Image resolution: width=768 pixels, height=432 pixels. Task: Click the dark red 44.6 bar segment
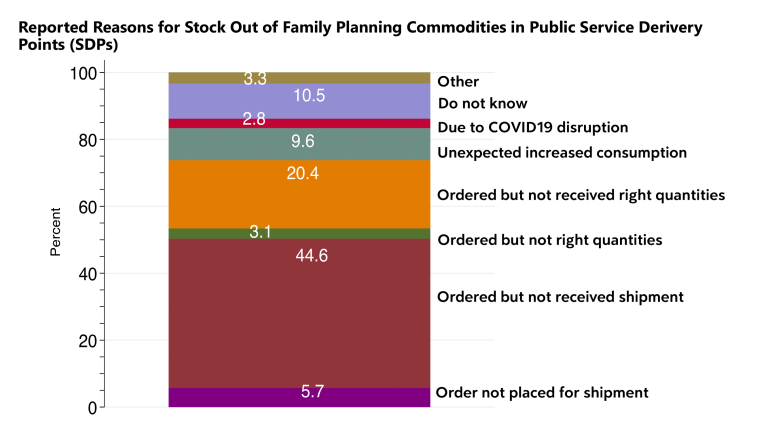[299, 313]
